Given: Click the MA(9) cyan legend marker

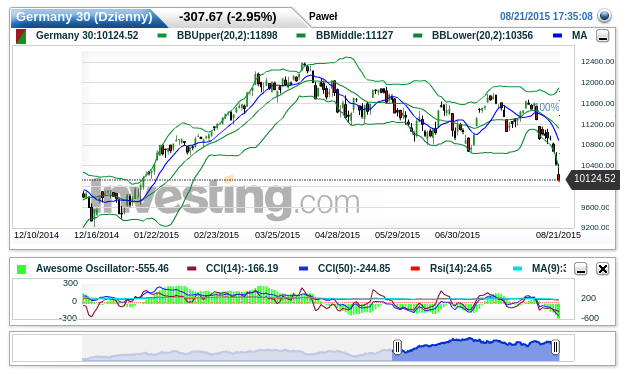Looking at the screenshot, I should pos(517,269).
